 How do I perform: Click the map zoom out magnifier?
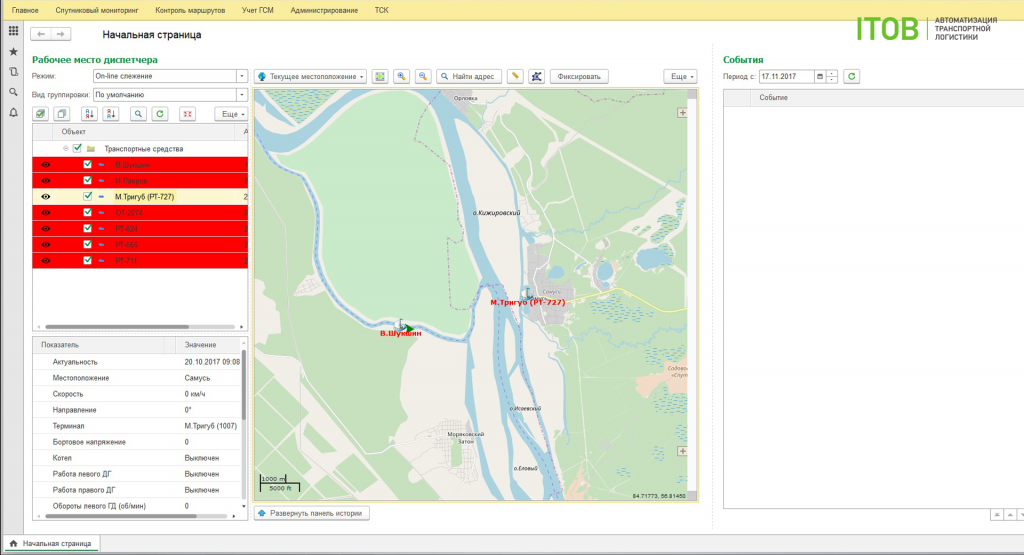(x=423, y=76)
